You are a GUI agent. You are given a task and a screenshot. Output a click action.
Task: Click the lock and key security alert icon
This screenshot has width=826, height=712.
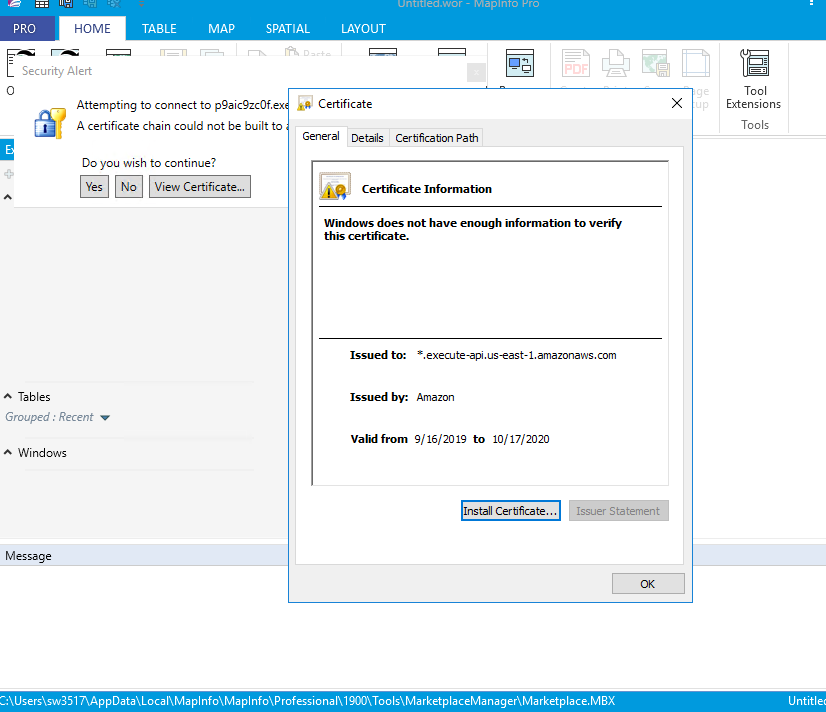49,120
